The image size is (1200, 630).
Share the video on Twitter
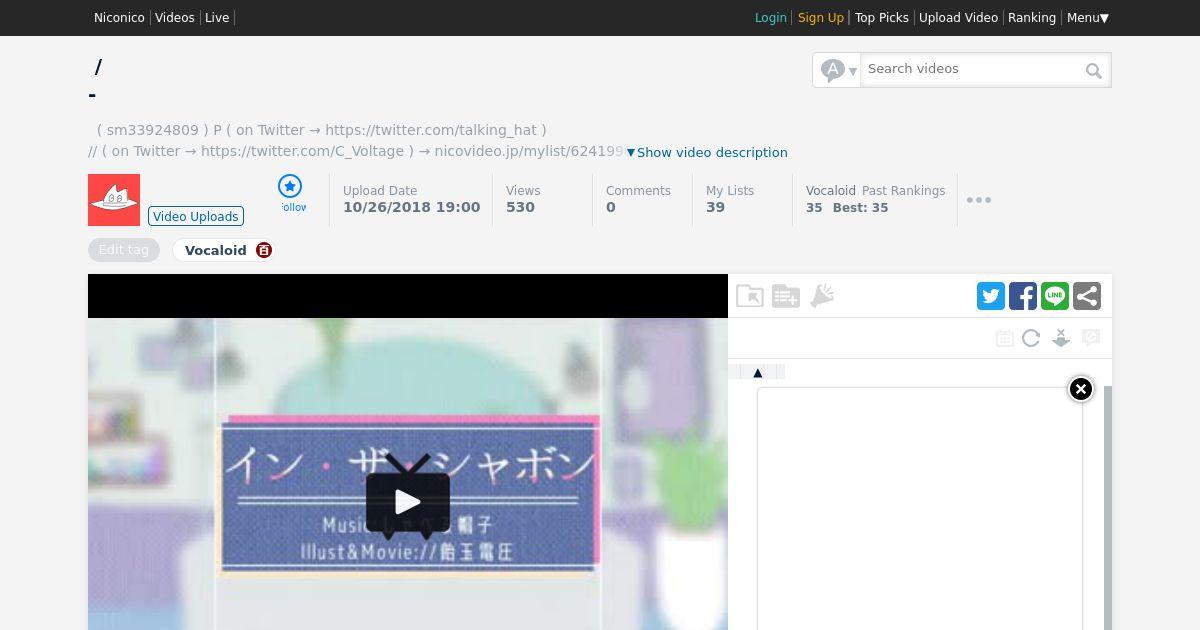(991, 296)
